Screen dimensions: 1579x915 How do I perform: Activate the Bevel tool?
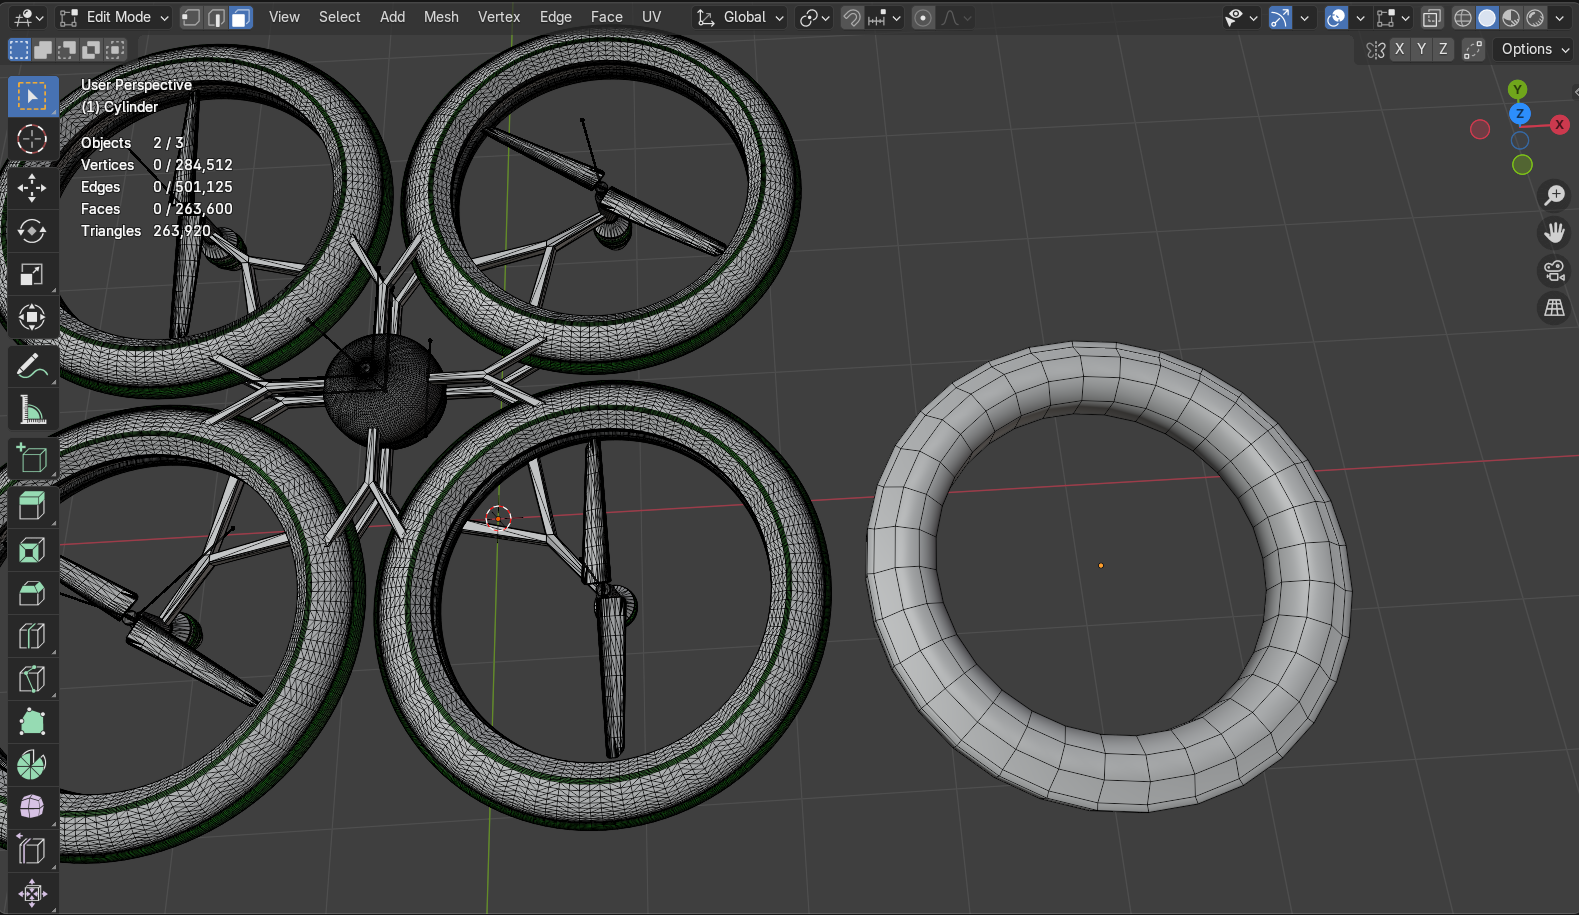[32, 593]
